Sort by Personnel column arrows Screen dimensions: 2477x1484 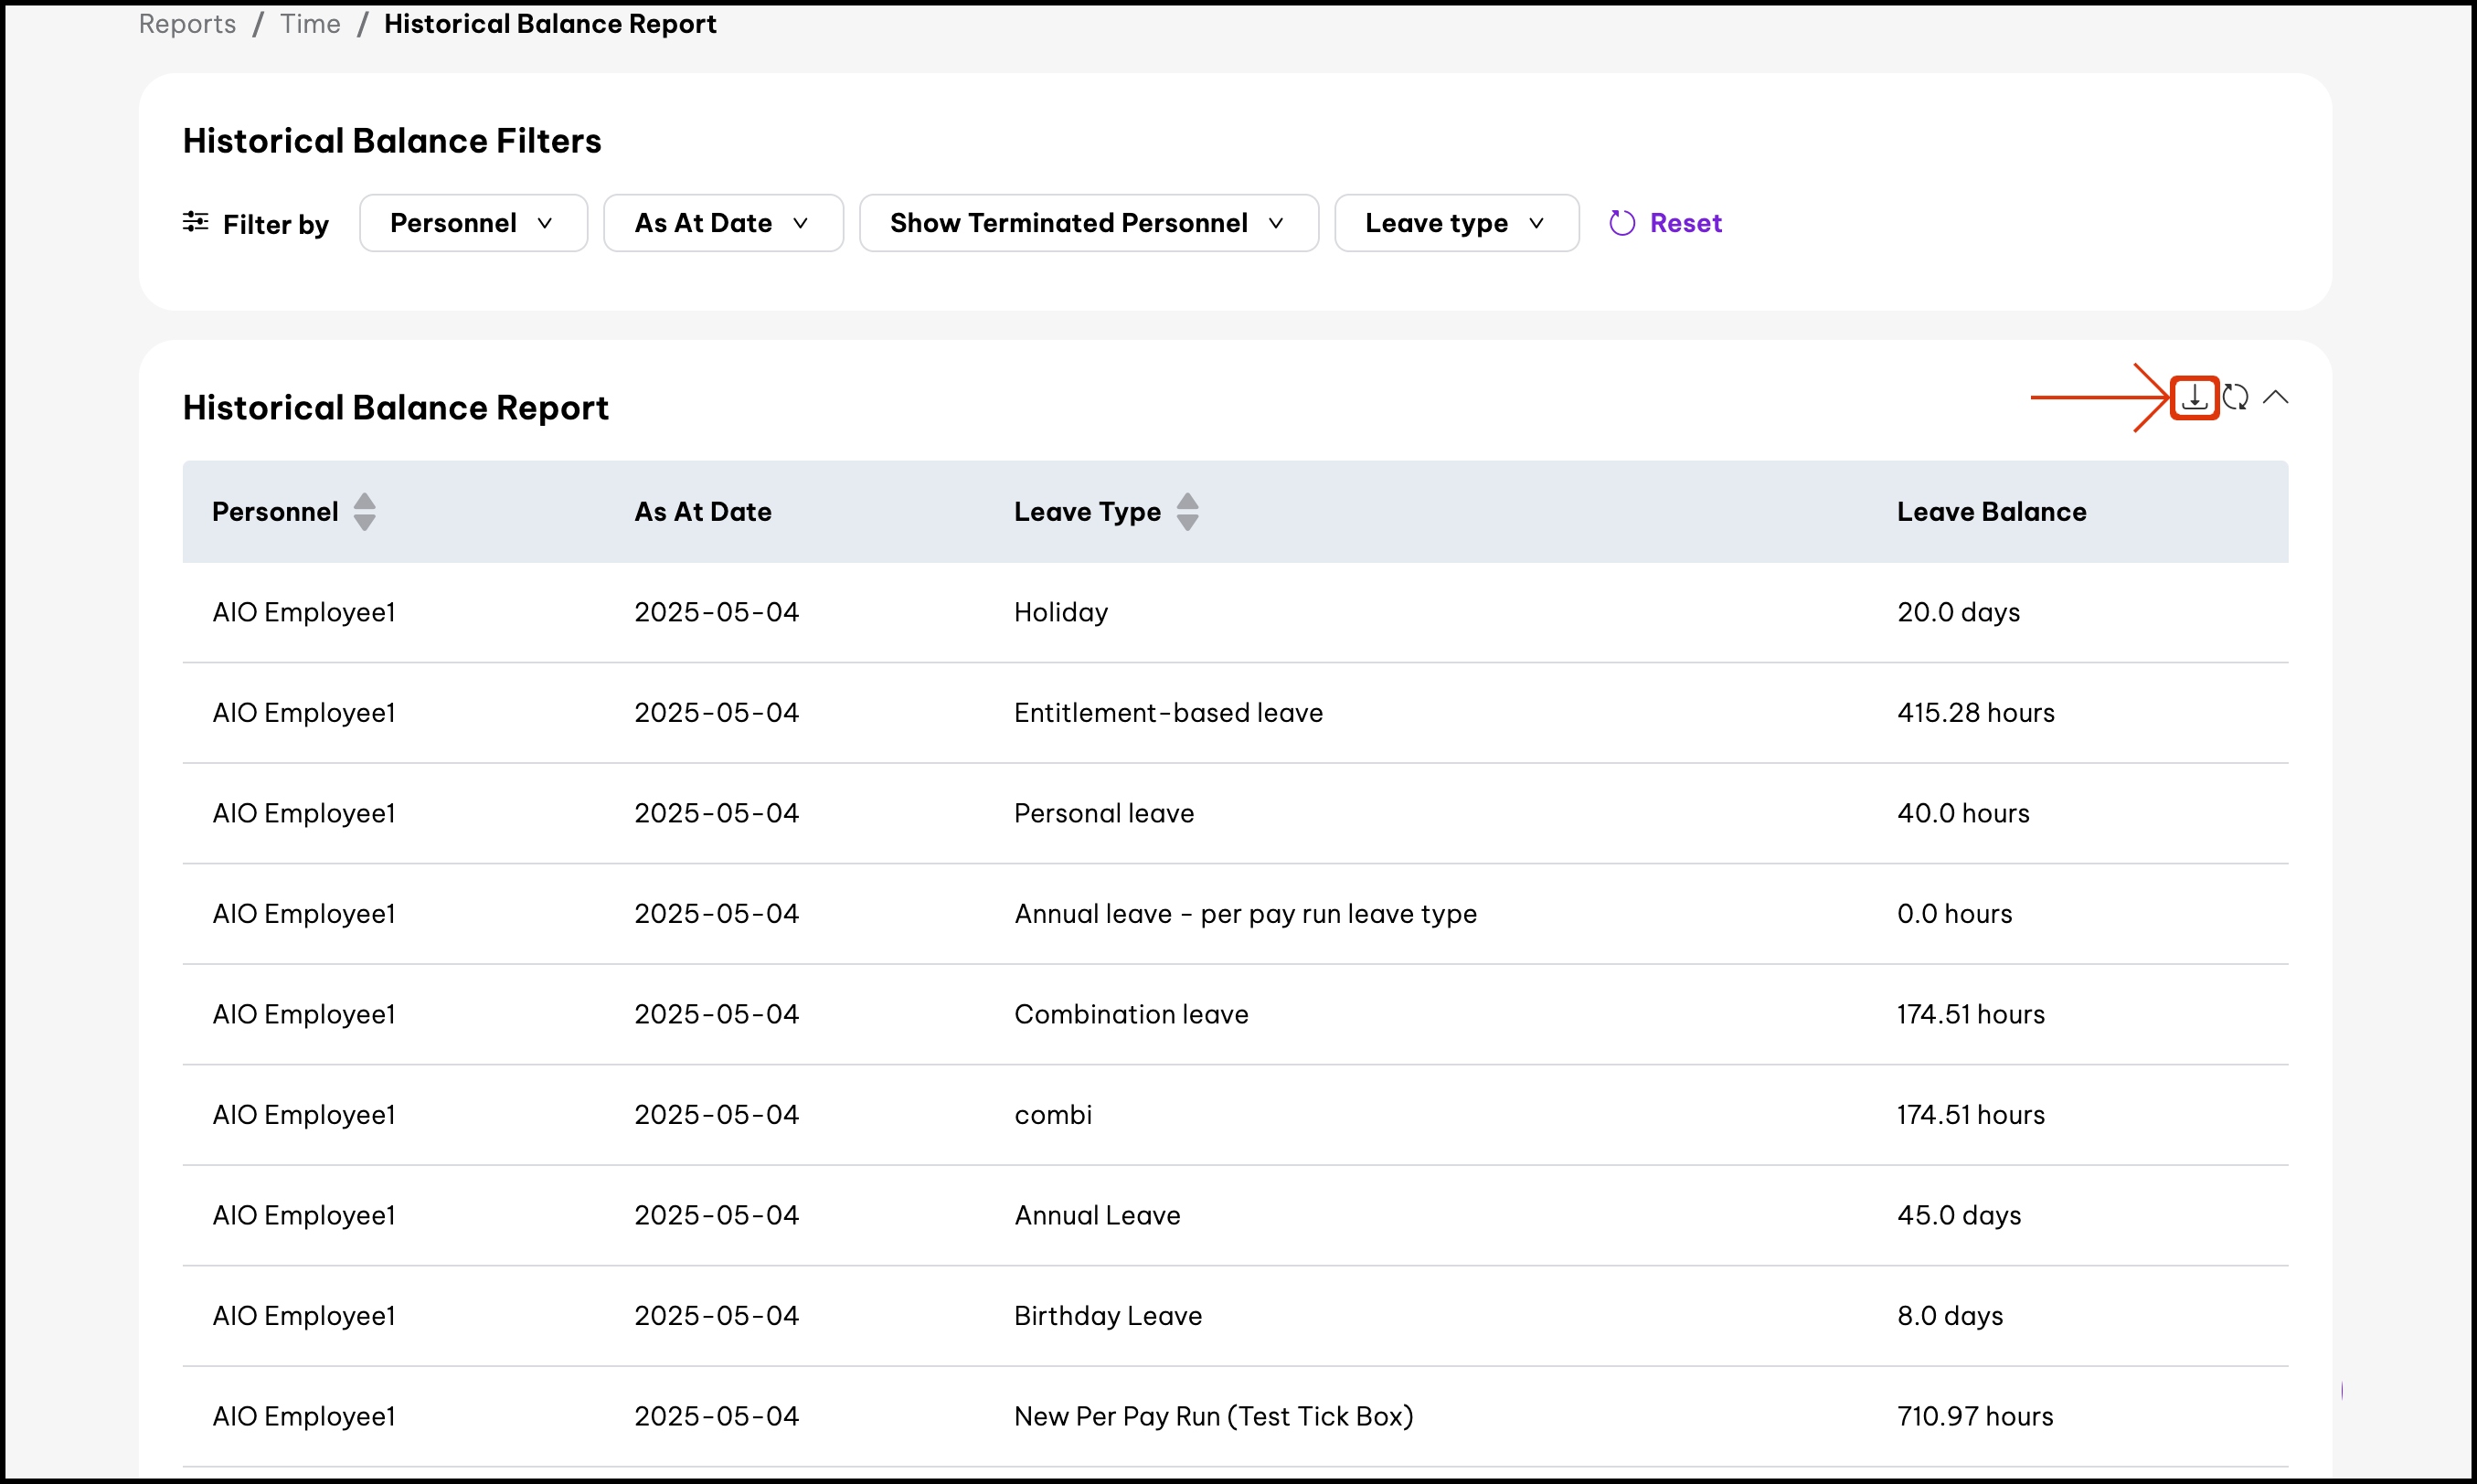pos(365,512)
